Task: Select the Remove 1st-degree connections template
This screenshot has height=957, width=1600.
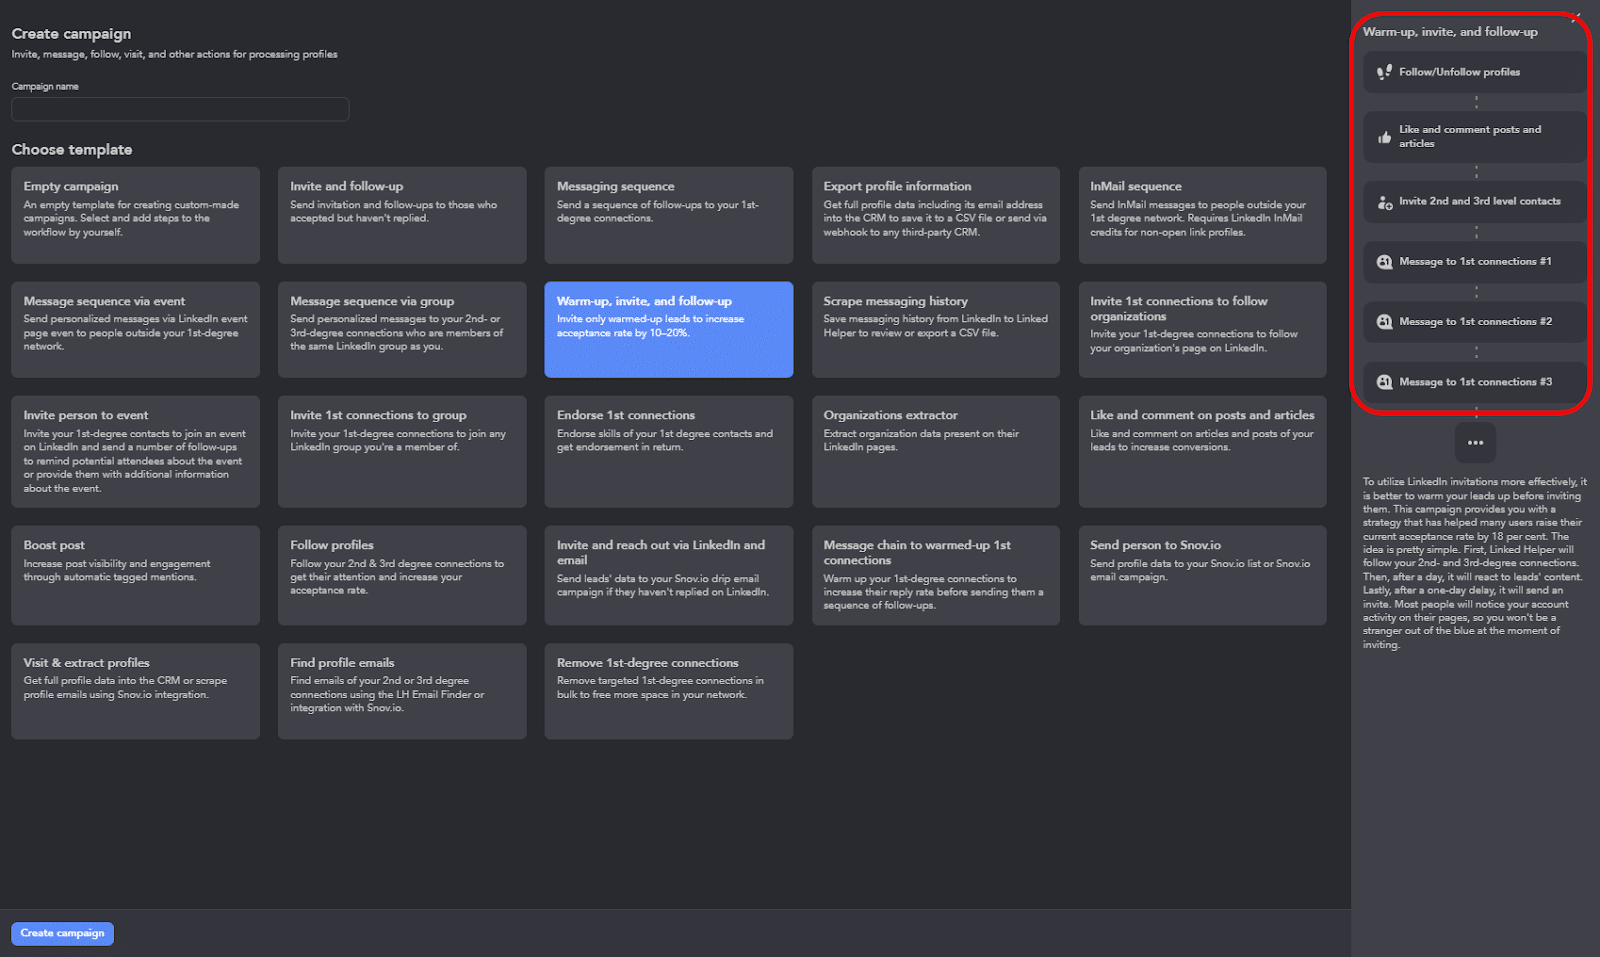Action: [668, 690]
